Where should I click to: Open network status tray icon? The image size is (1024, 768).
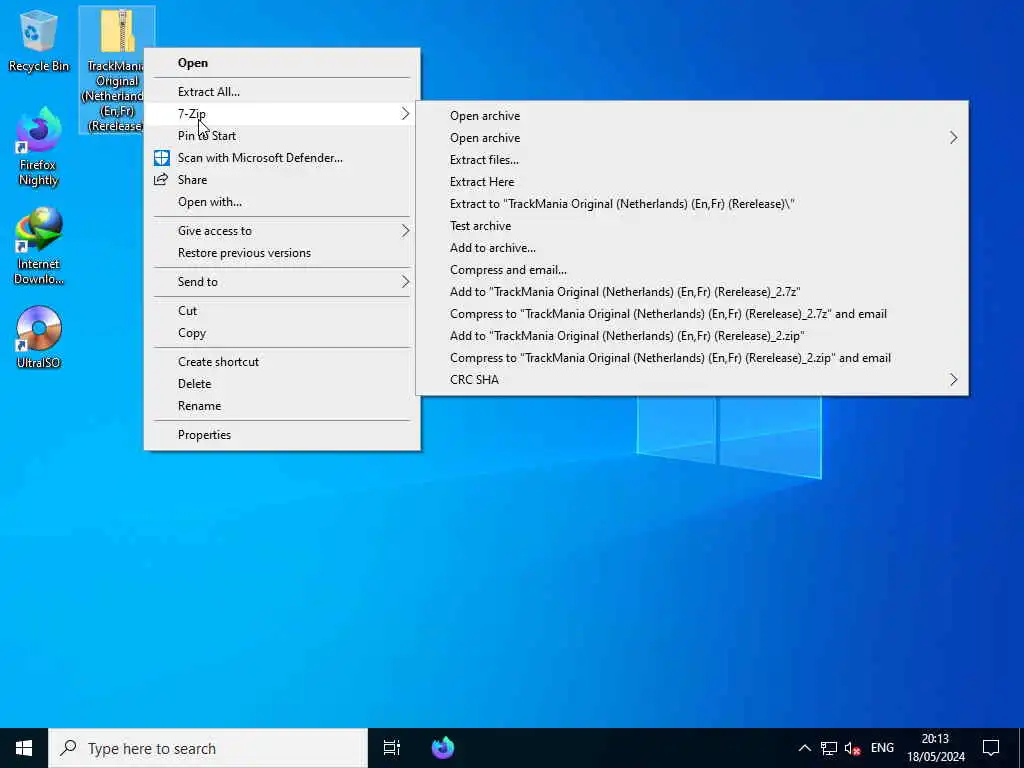[x=829, y=748]
